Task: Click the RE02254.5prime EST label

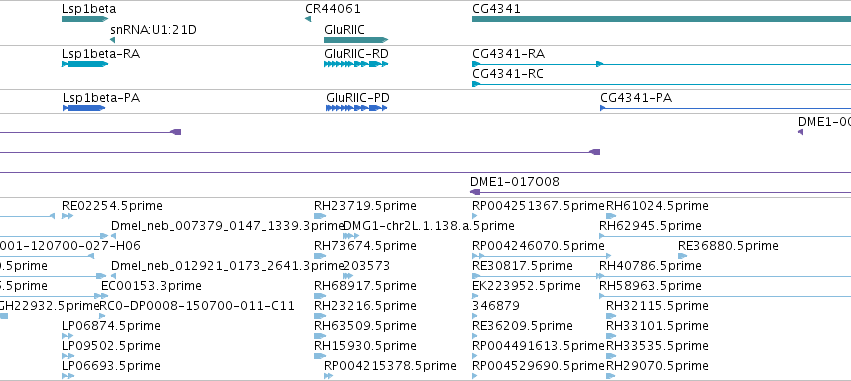Action: point(112,206)
